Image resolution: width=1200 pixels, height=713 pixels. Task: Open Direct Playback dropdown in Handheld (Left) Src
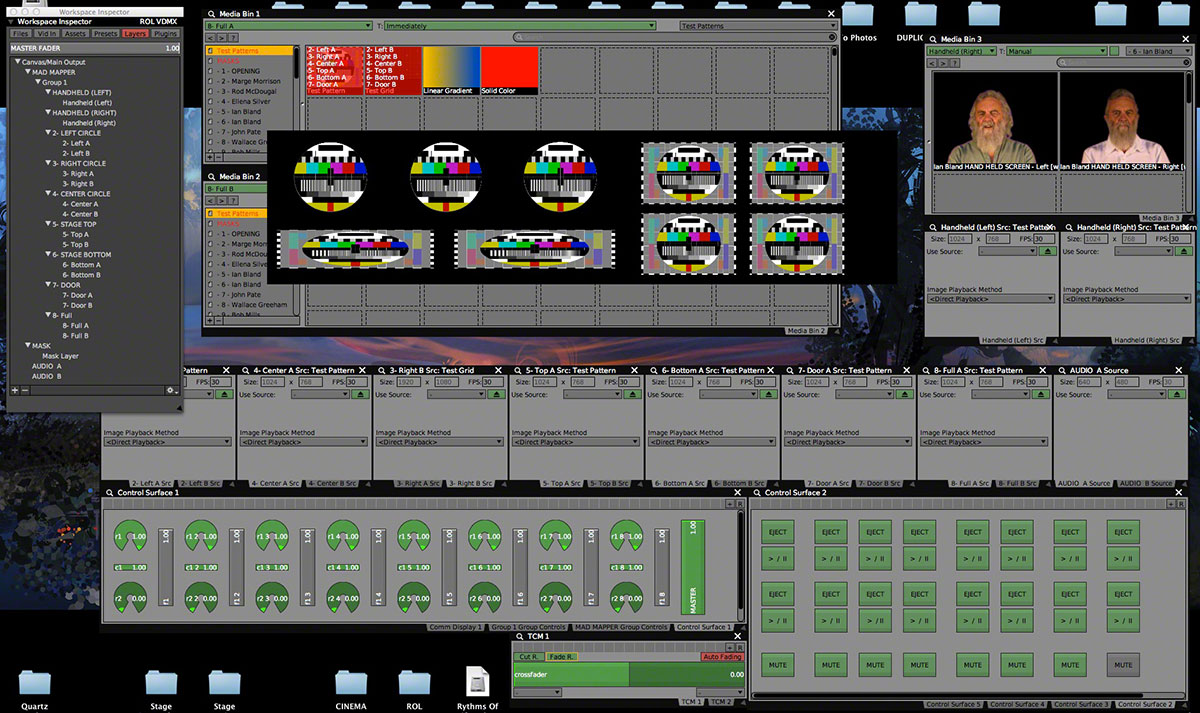(991, 299)
